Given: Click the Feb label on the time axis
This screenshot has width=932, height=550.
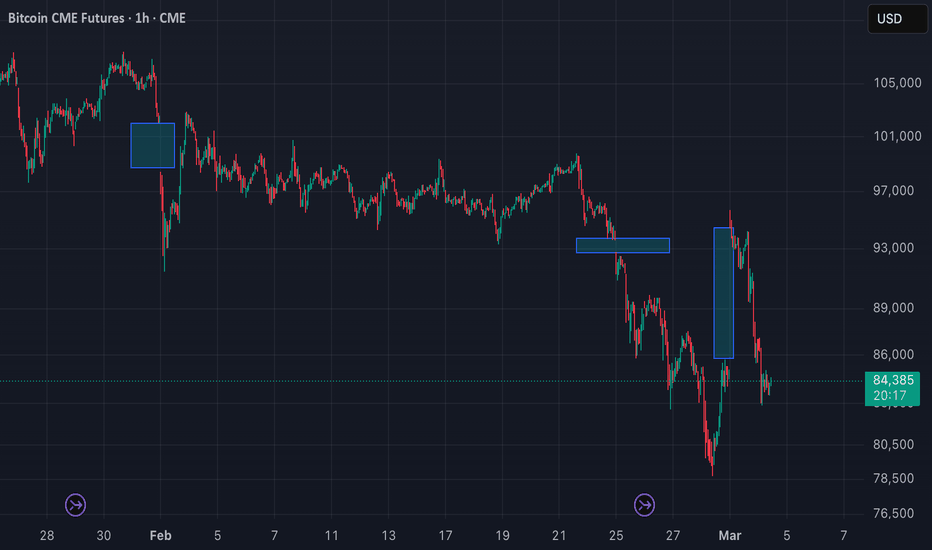Looking at the screenshot, I should (x=160, y=536).
